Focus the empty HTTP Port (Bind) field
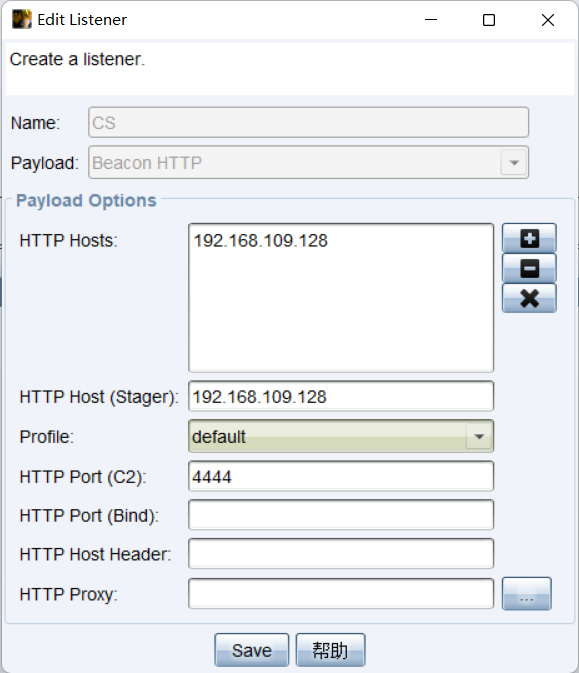The width and height of the screenshot is (579, 673). tap(341, 515)
